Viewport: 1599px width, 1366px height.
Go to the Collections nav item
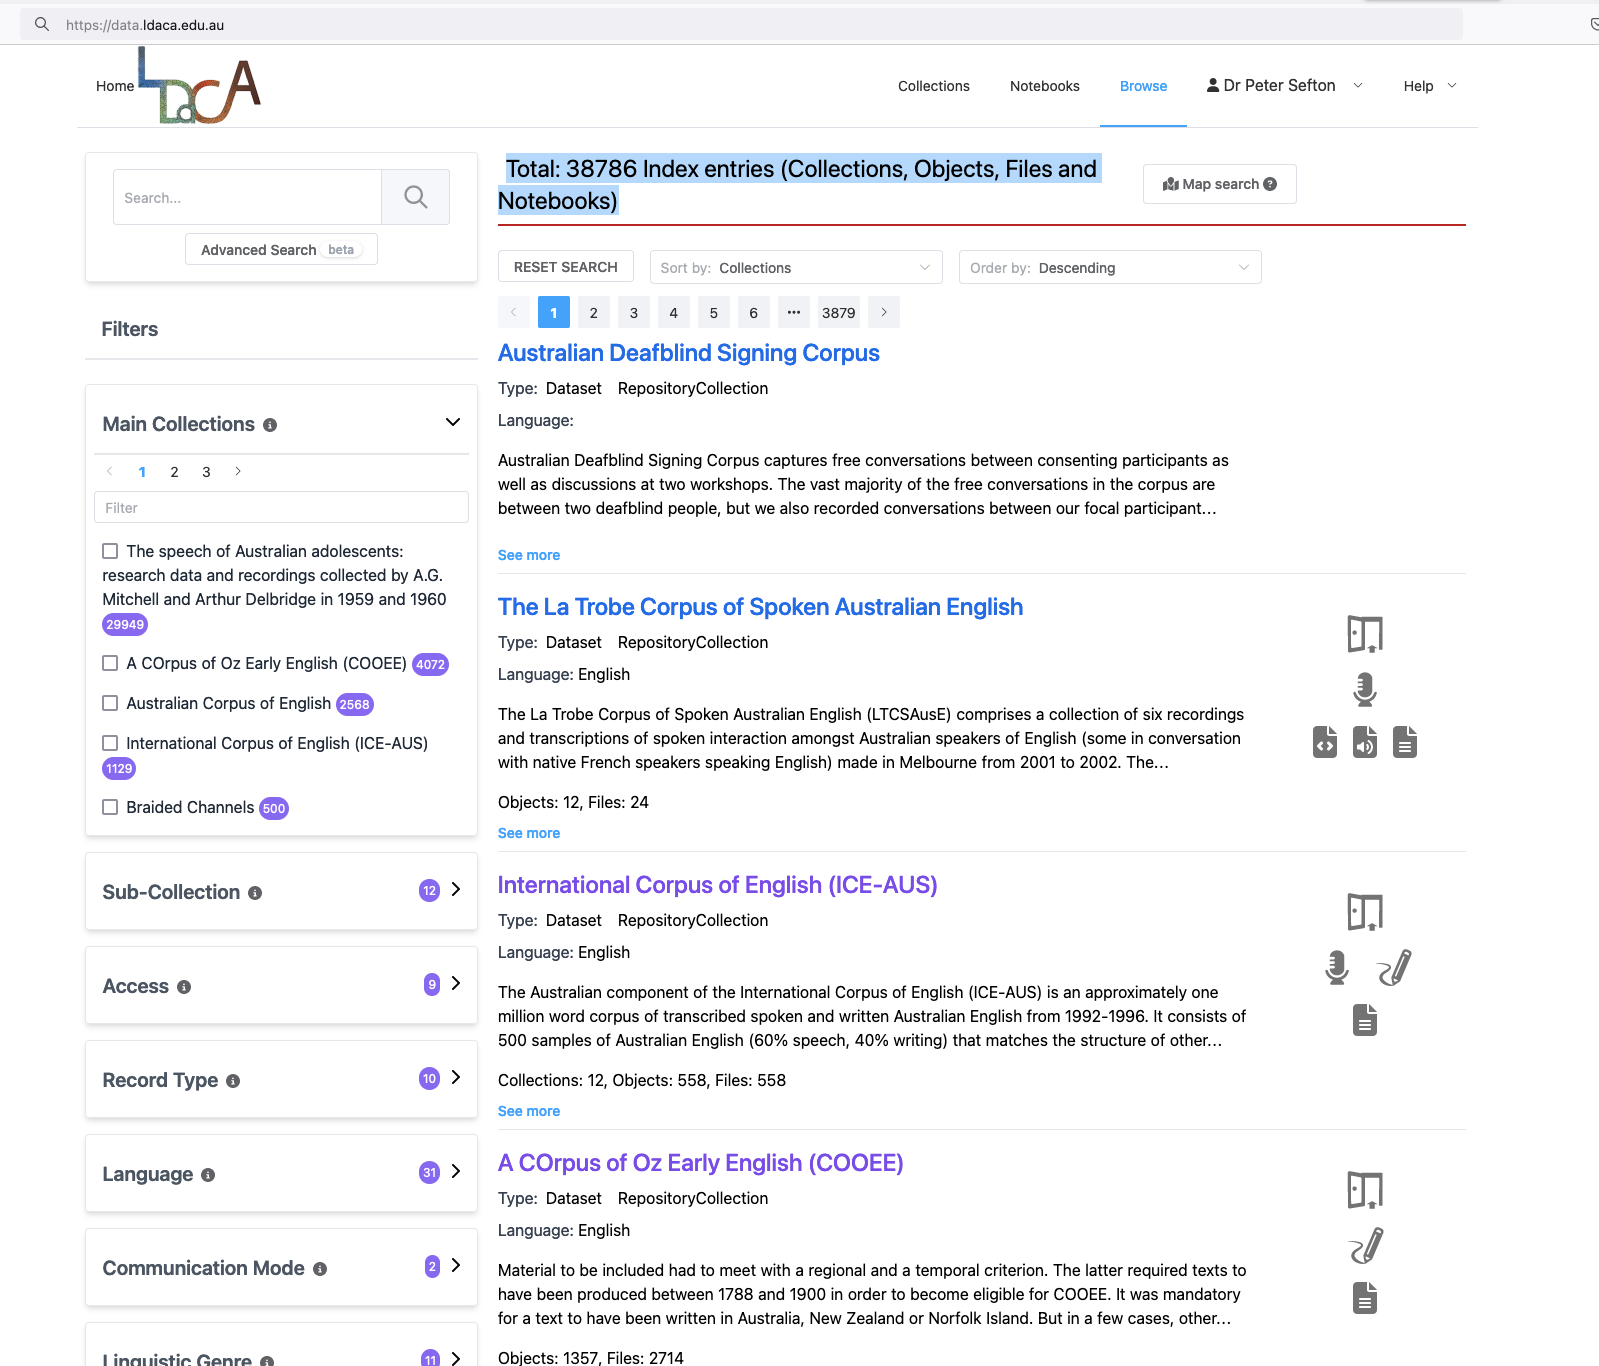click(x=934, y=86)
